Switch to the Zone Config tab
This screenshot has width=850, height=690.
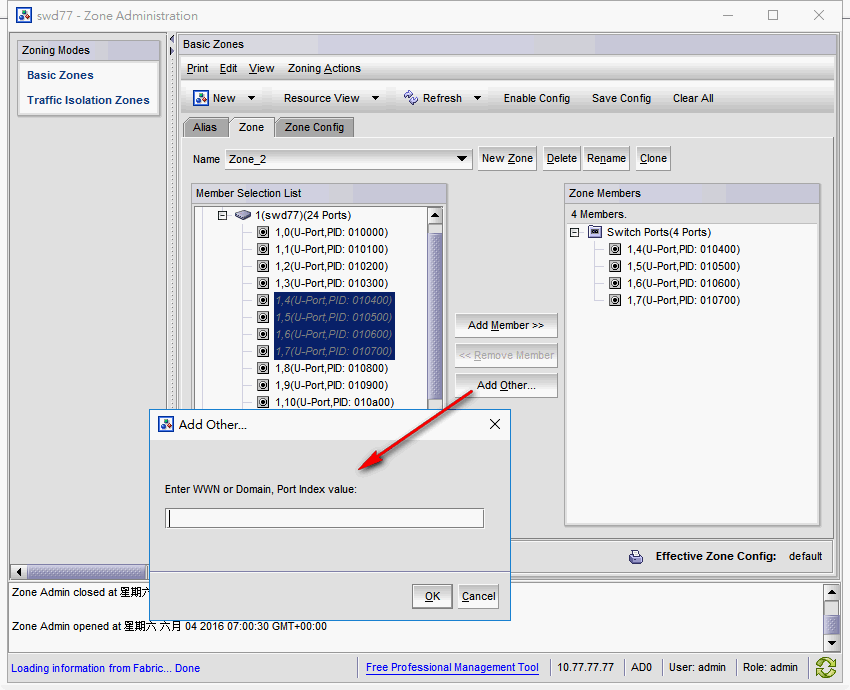(x=314, y=127)
